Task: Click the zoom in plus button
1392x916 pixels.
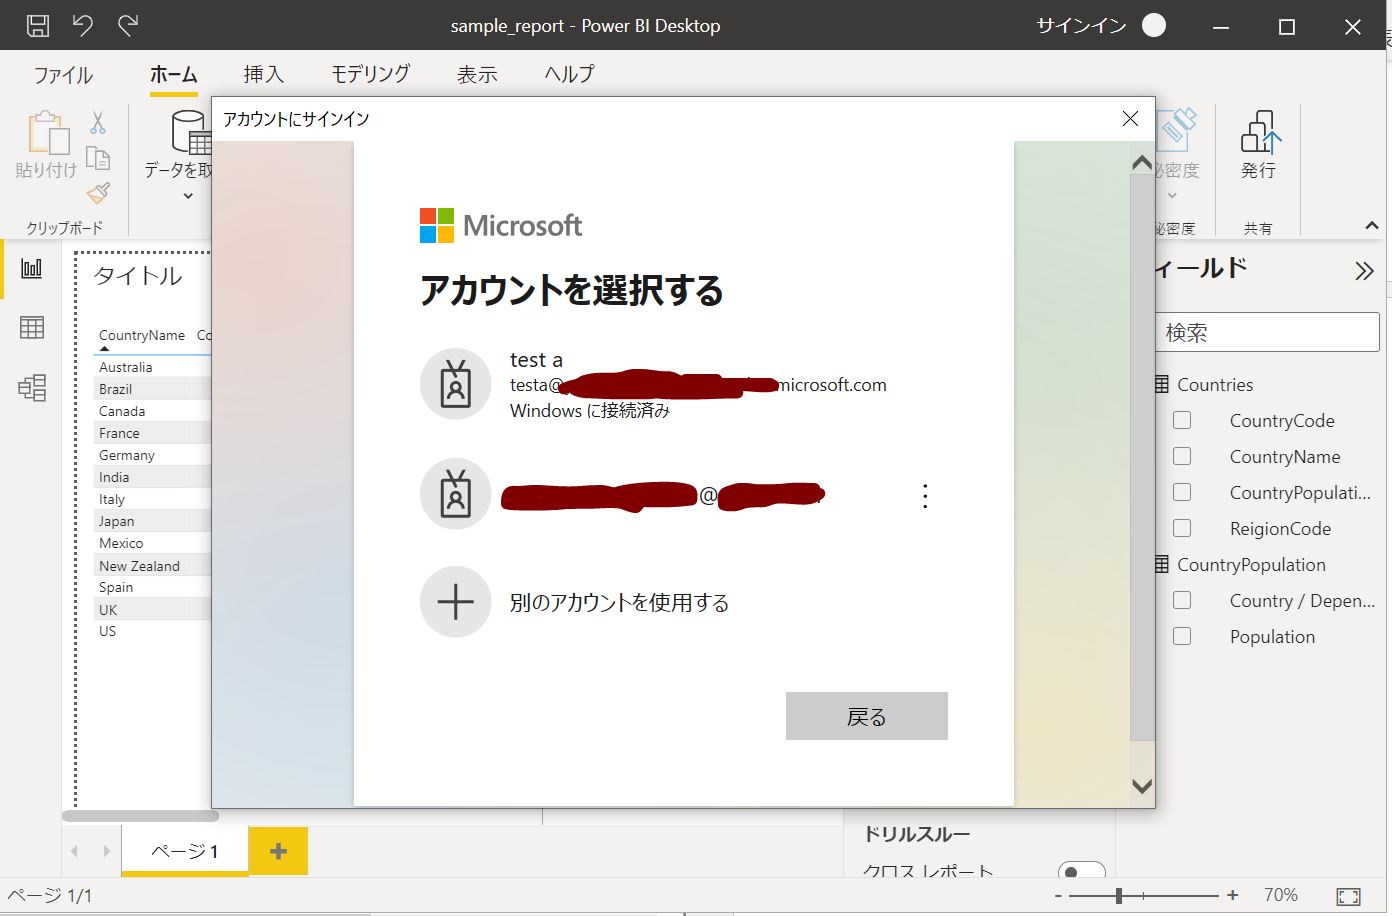Action: click(1233, 896)
